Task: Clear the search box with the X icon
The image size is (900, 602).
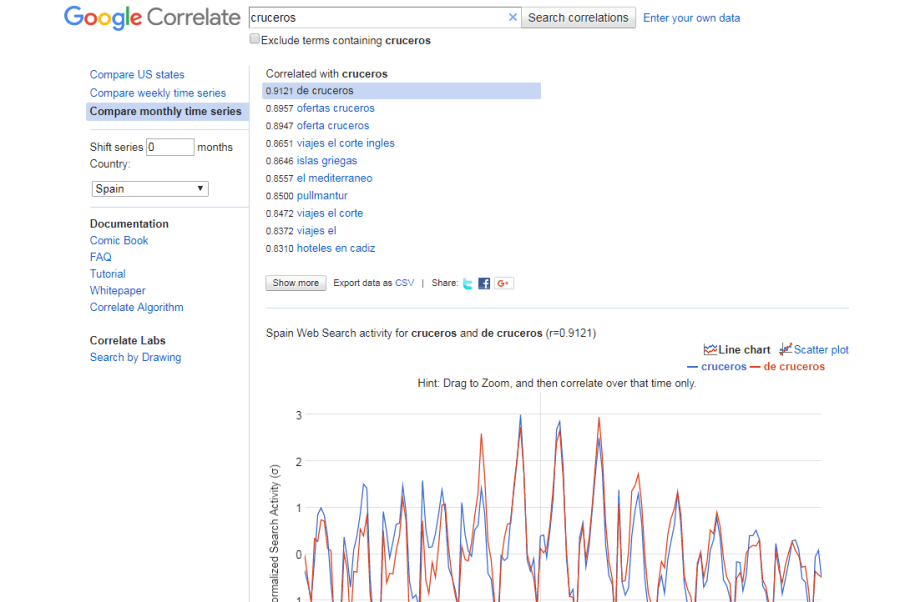Action: (513, 17)
